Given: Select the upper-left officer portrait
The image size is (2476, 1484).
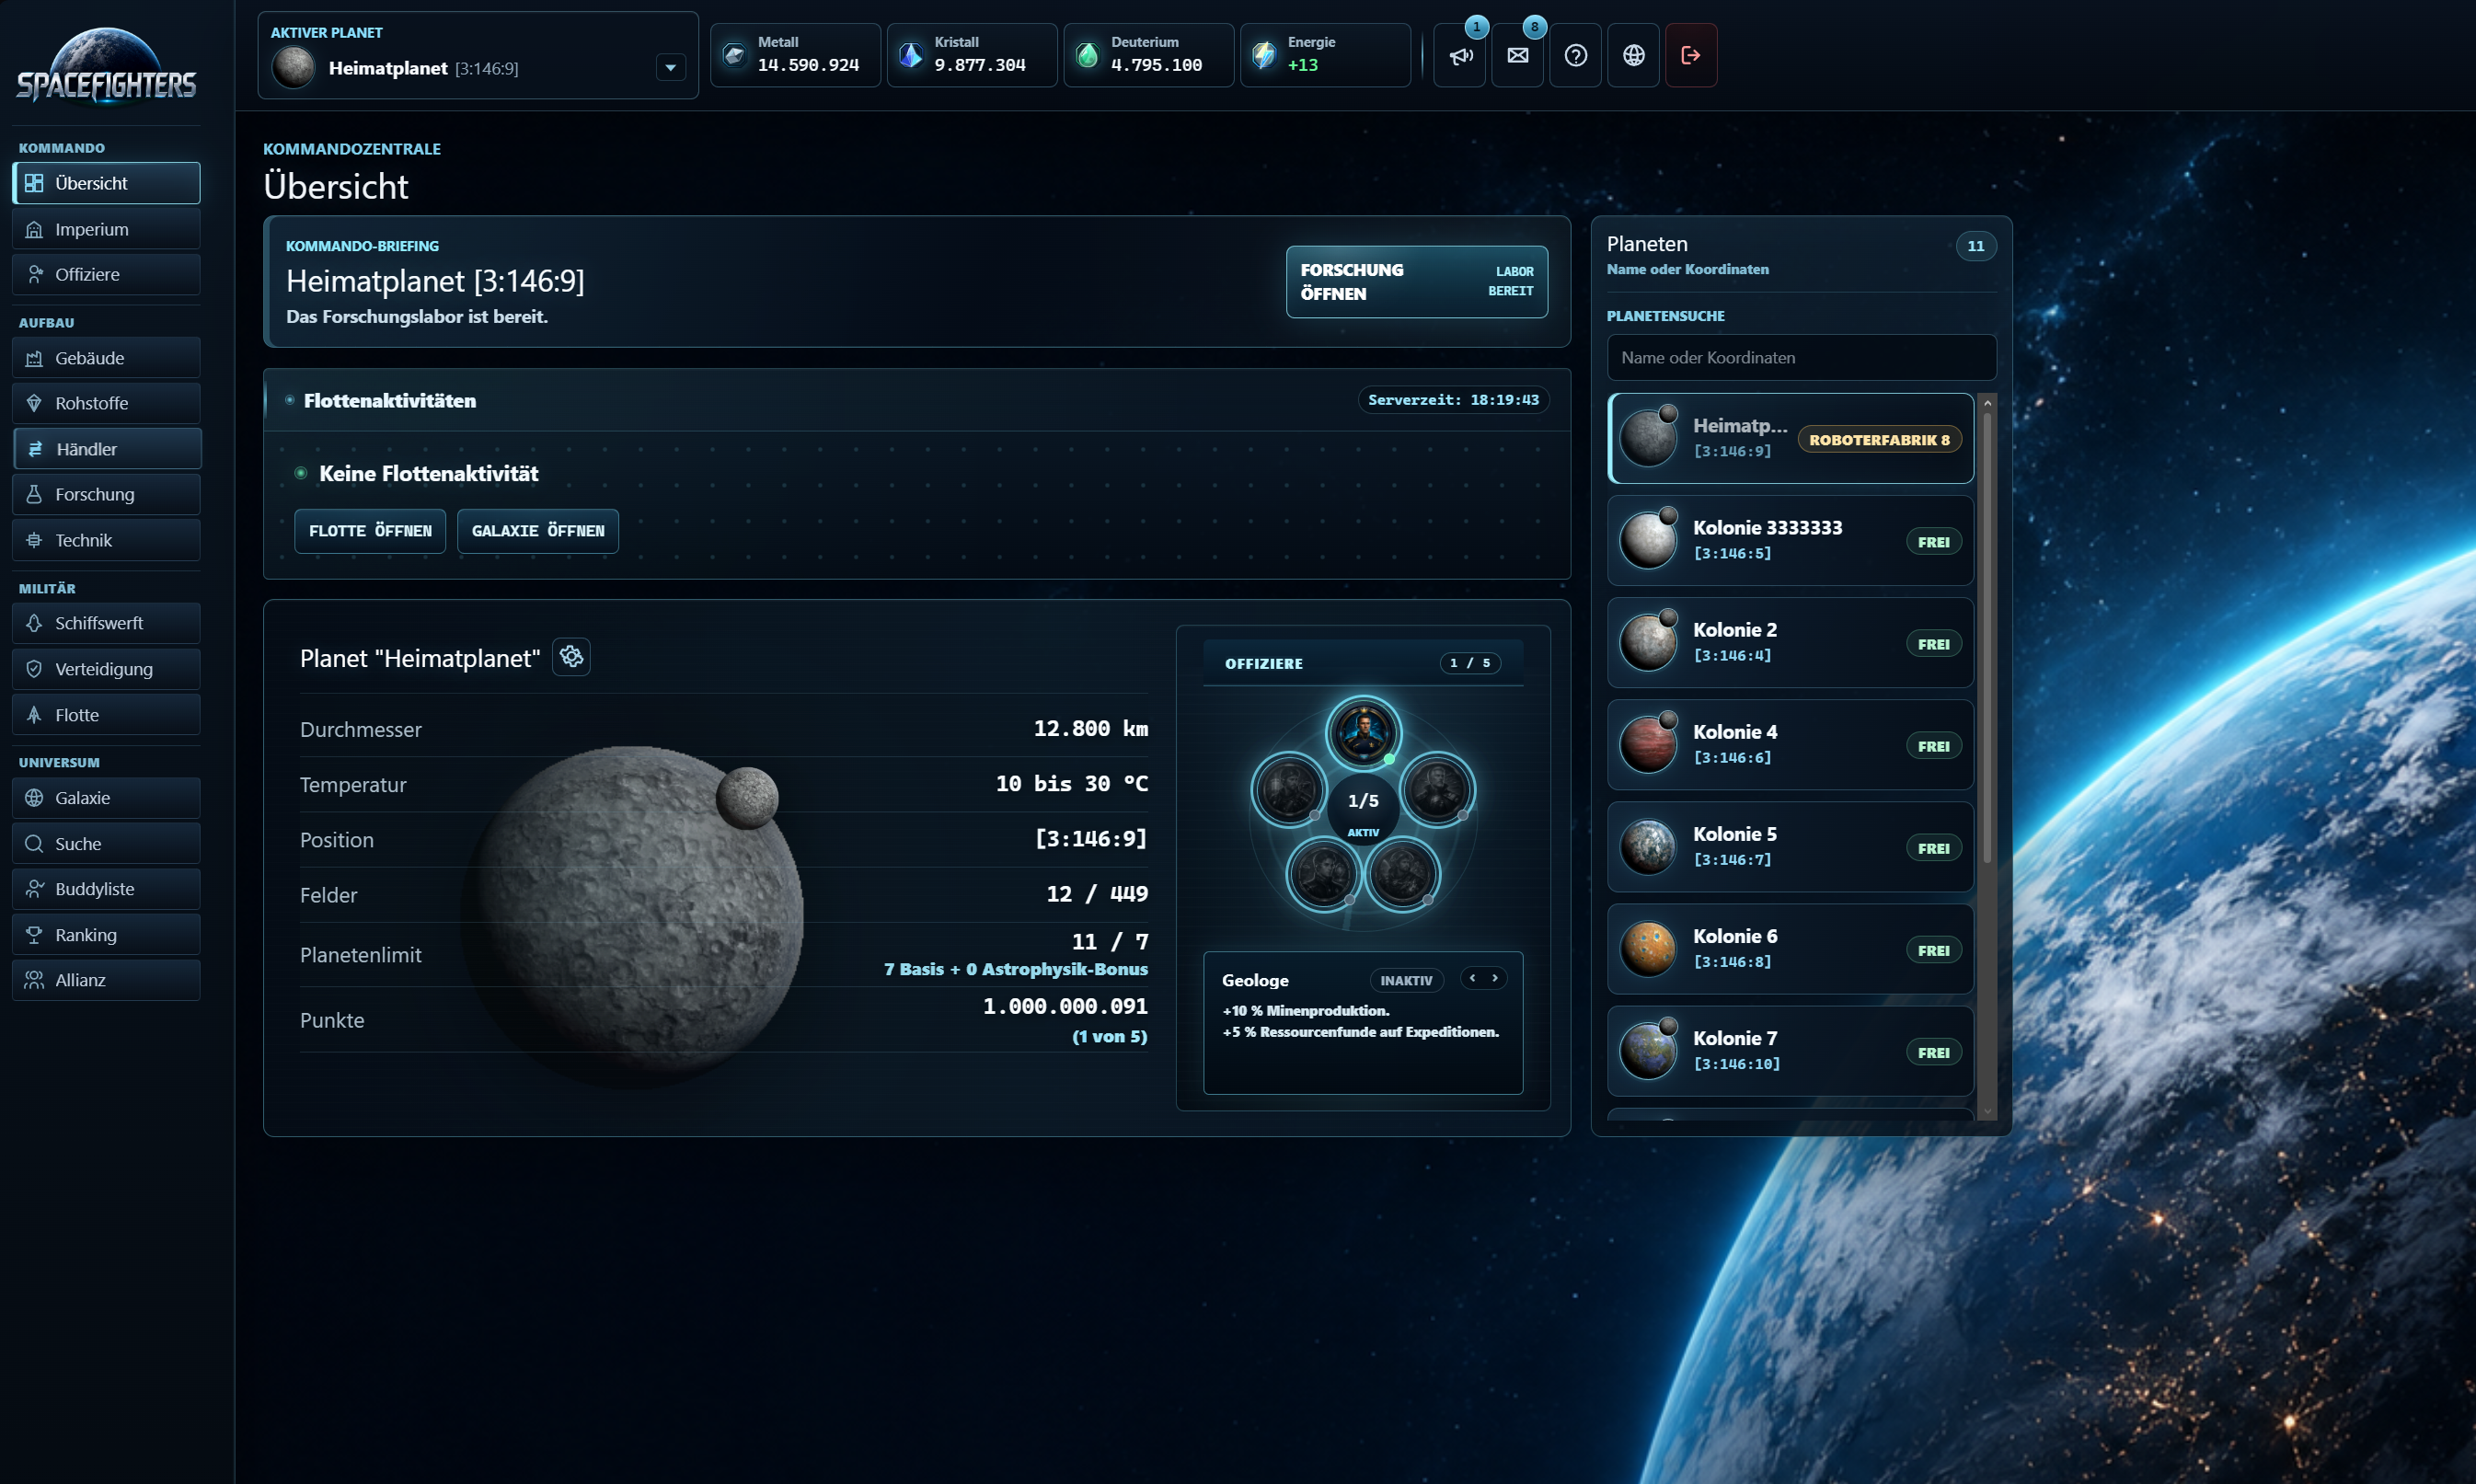Looking at the screenshot, I should pos(1289,789).
